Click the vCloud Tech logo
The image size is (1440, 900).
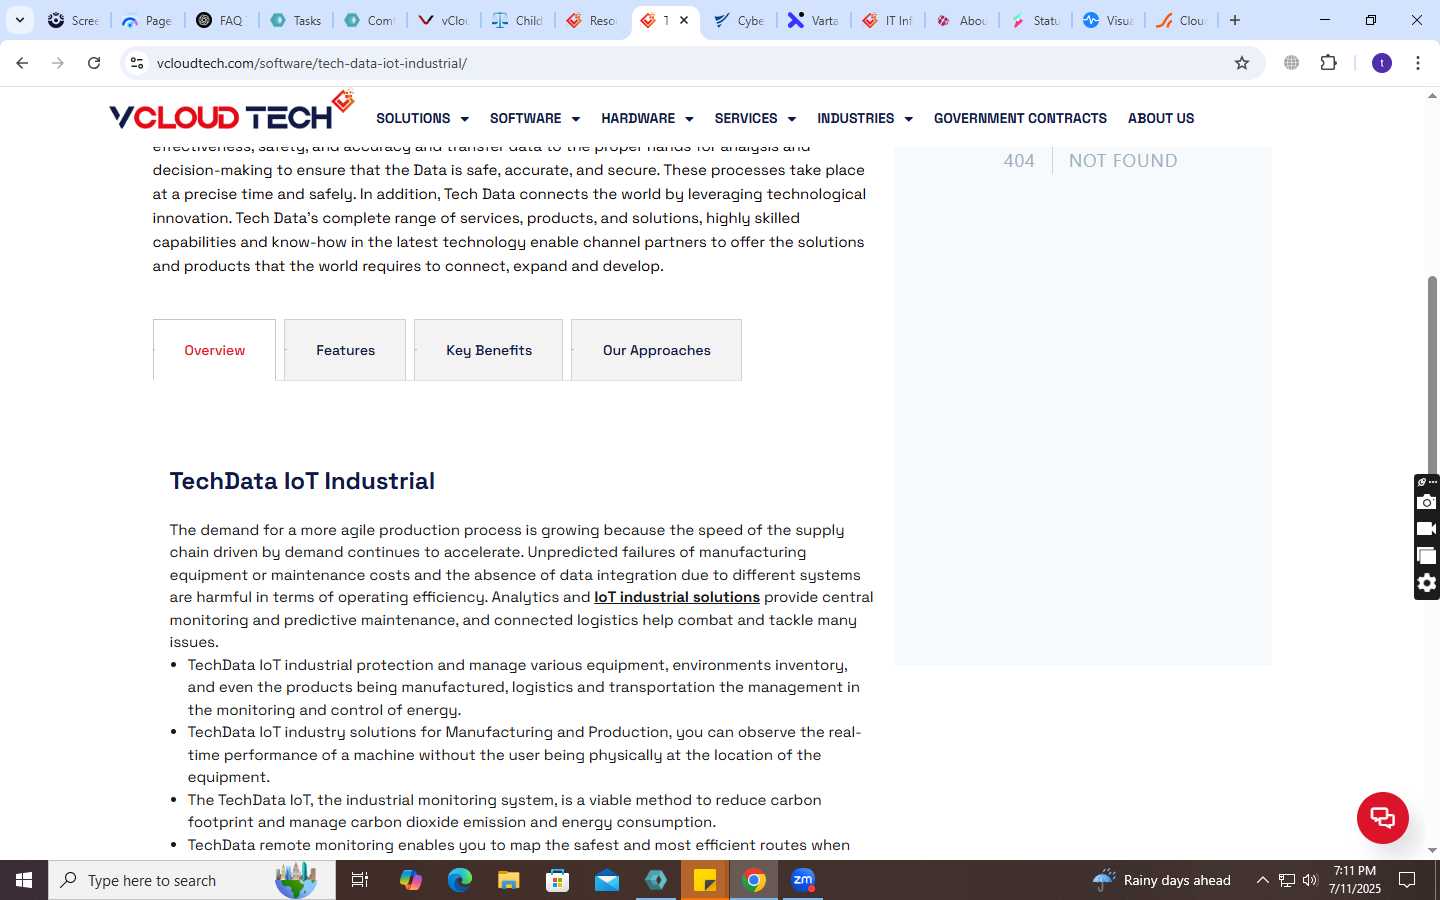pos(231,112)
